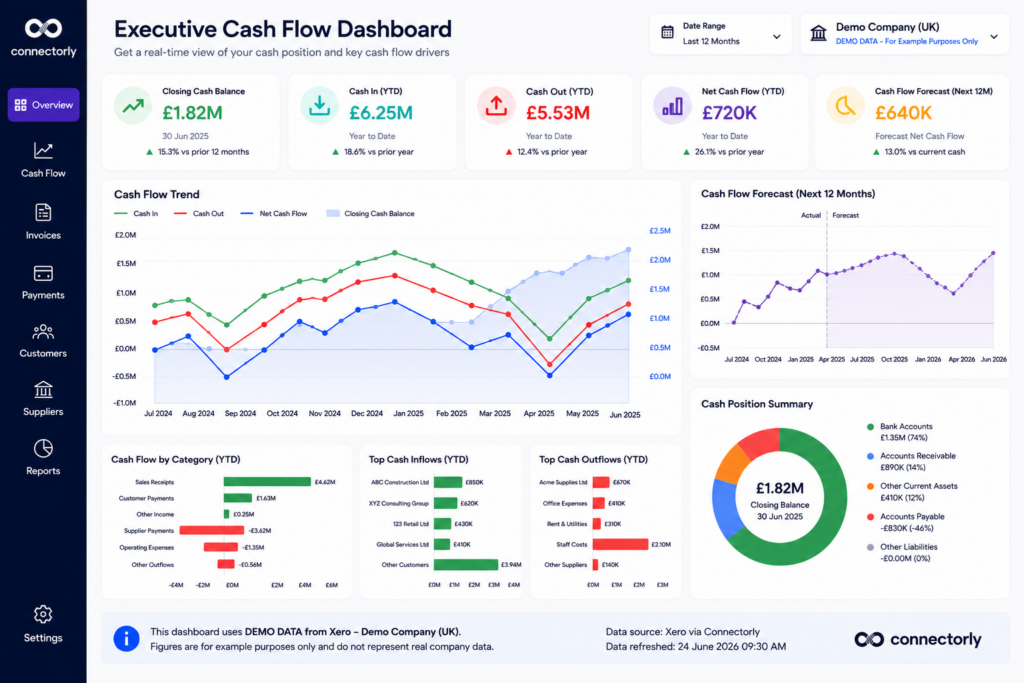Click the £640K forecast value
This screenshot has width=1024, height=683.
pyautogui.click(x=903, y=113)
